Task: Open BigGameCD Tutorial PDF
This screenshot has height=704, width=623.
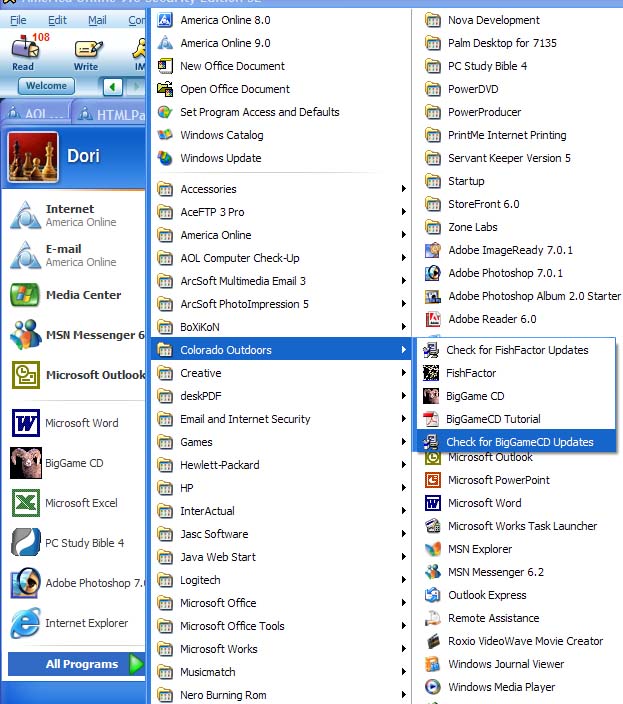Action: tap(516, 419)
